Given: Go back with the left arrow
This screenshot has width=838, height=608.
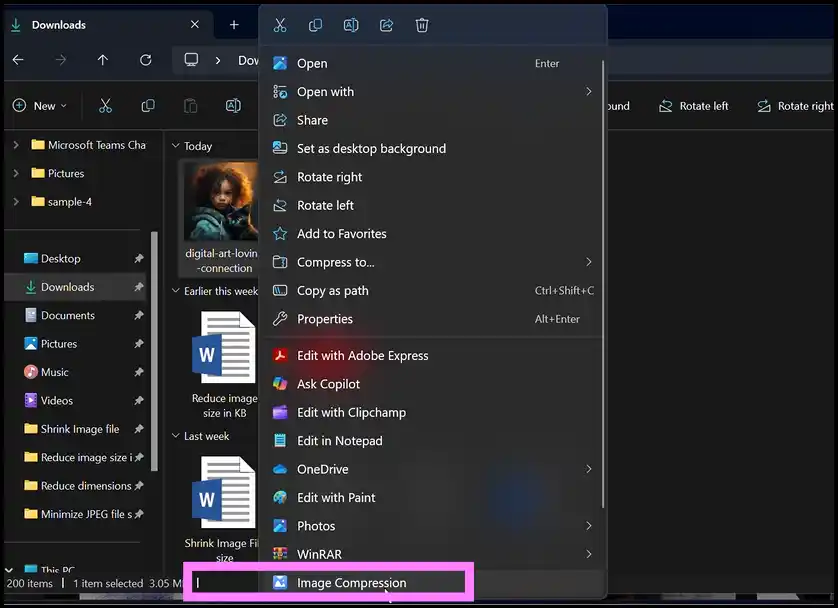Looking at the screenshot, I should click(x=18, y=60).
